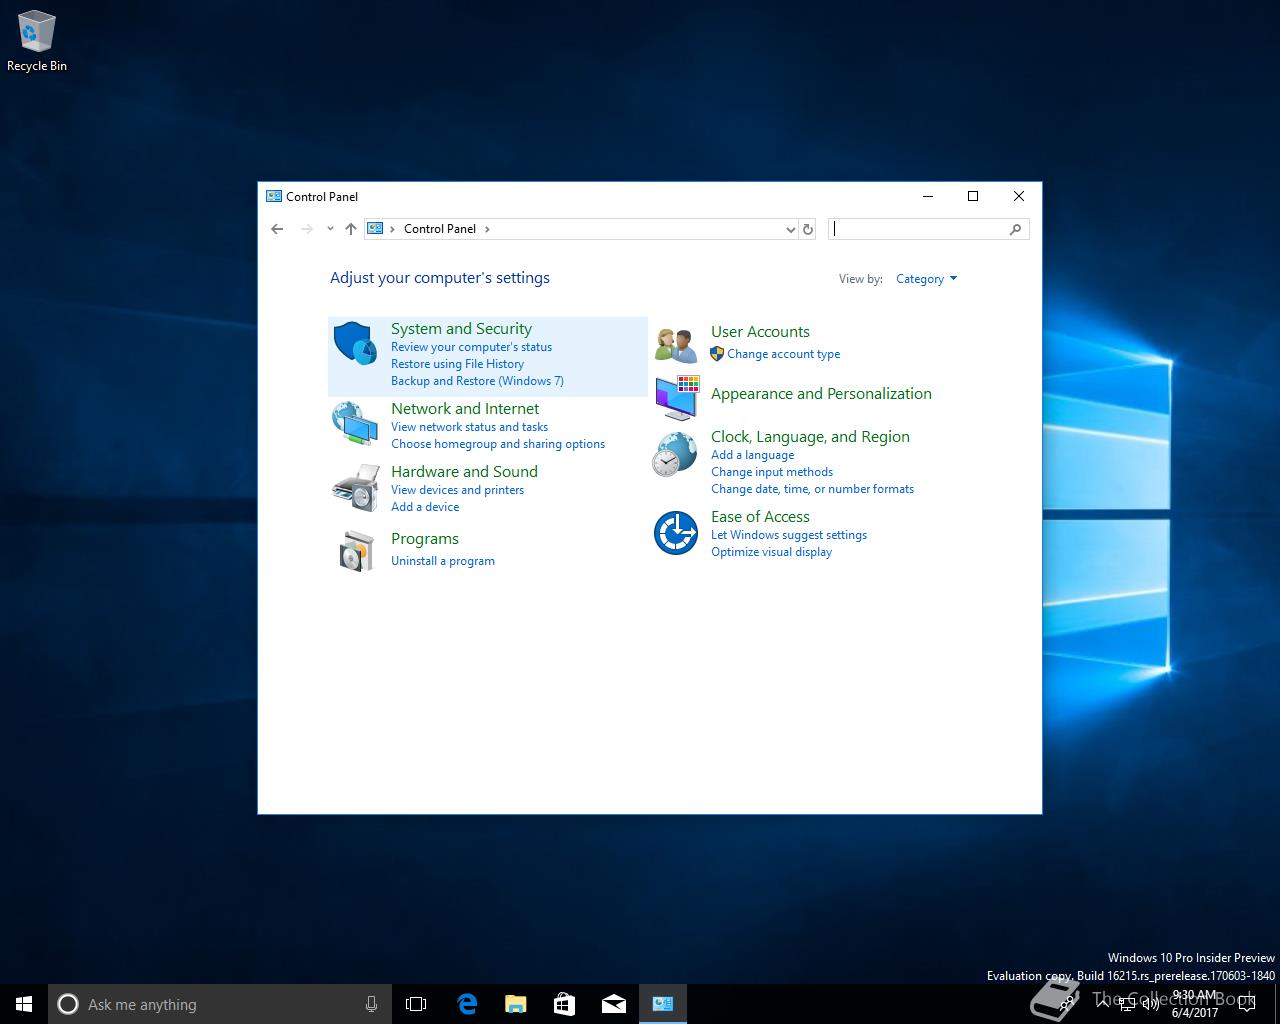This screenshot has width=1280, height=1024.
Task: Open the System and Security category
Action: 461,329
